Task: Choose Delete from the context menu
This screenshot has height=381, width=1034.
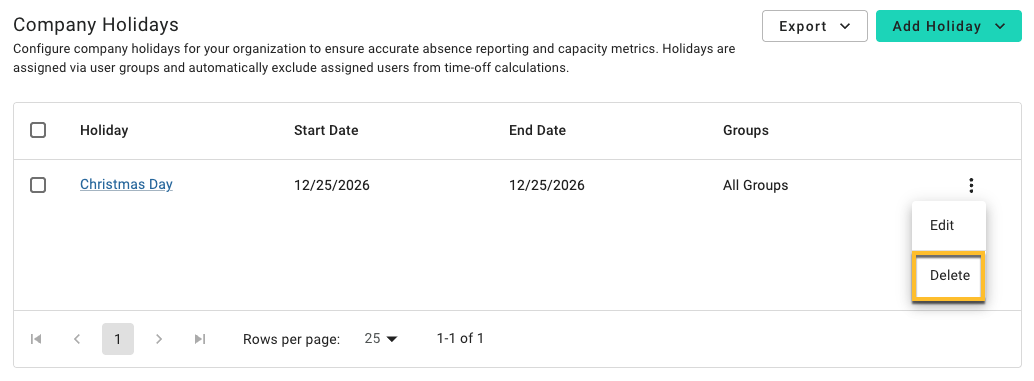Action: coord(948,276)
